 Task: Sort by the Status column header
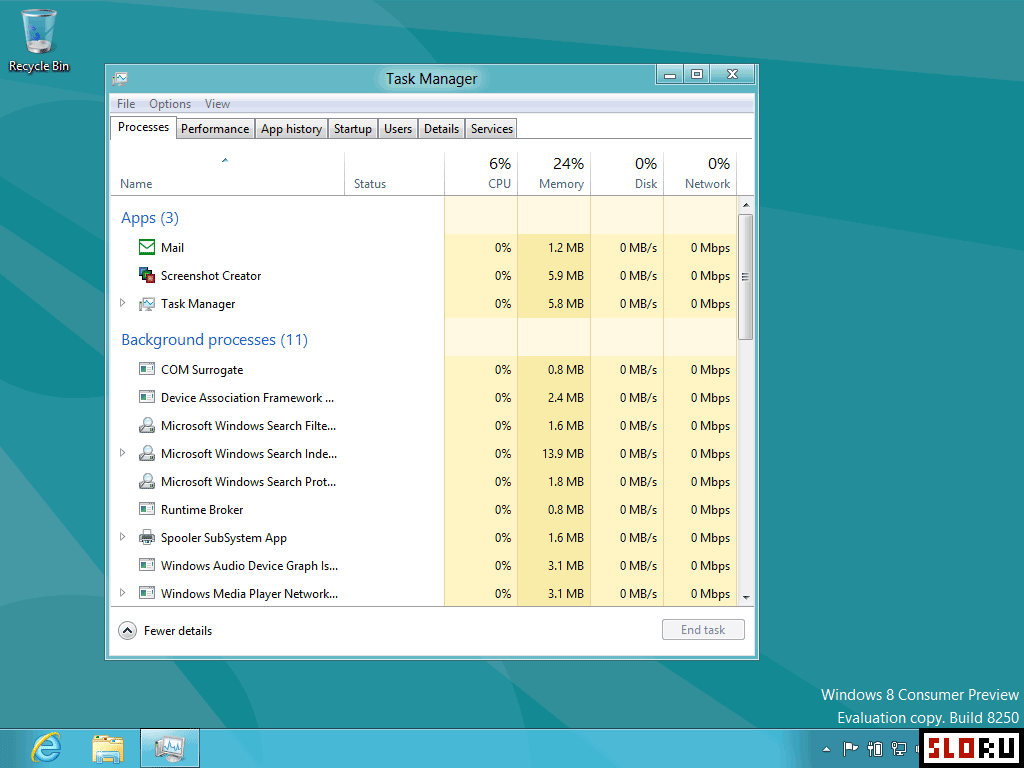pos(394,174)
